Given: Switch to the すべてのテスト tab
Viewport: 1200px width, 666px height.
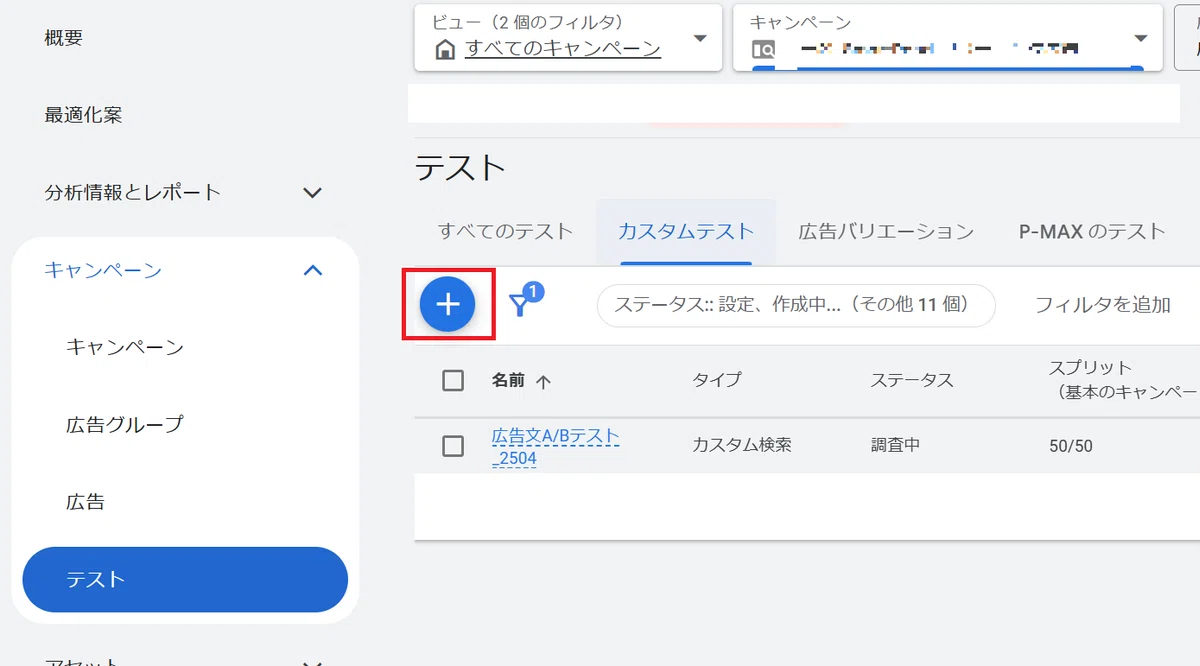Looking at the screenshot, I should (x=506, y=231).
